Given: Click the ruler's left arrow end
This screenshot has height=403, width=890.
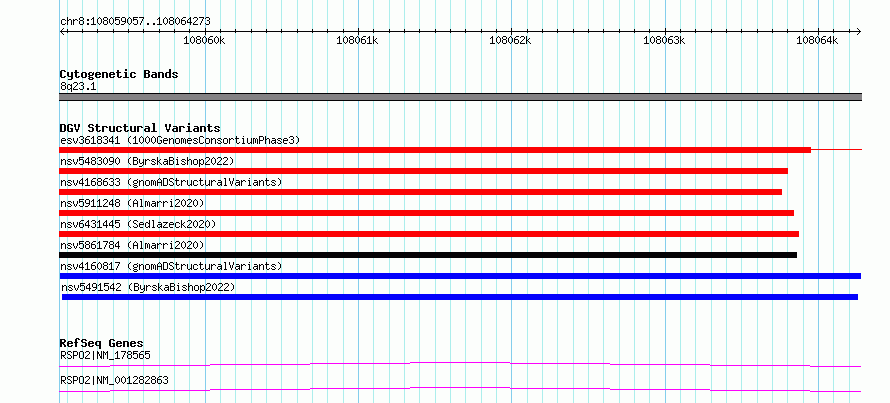Looking at the screenshot, I should [x=62, y=32].
